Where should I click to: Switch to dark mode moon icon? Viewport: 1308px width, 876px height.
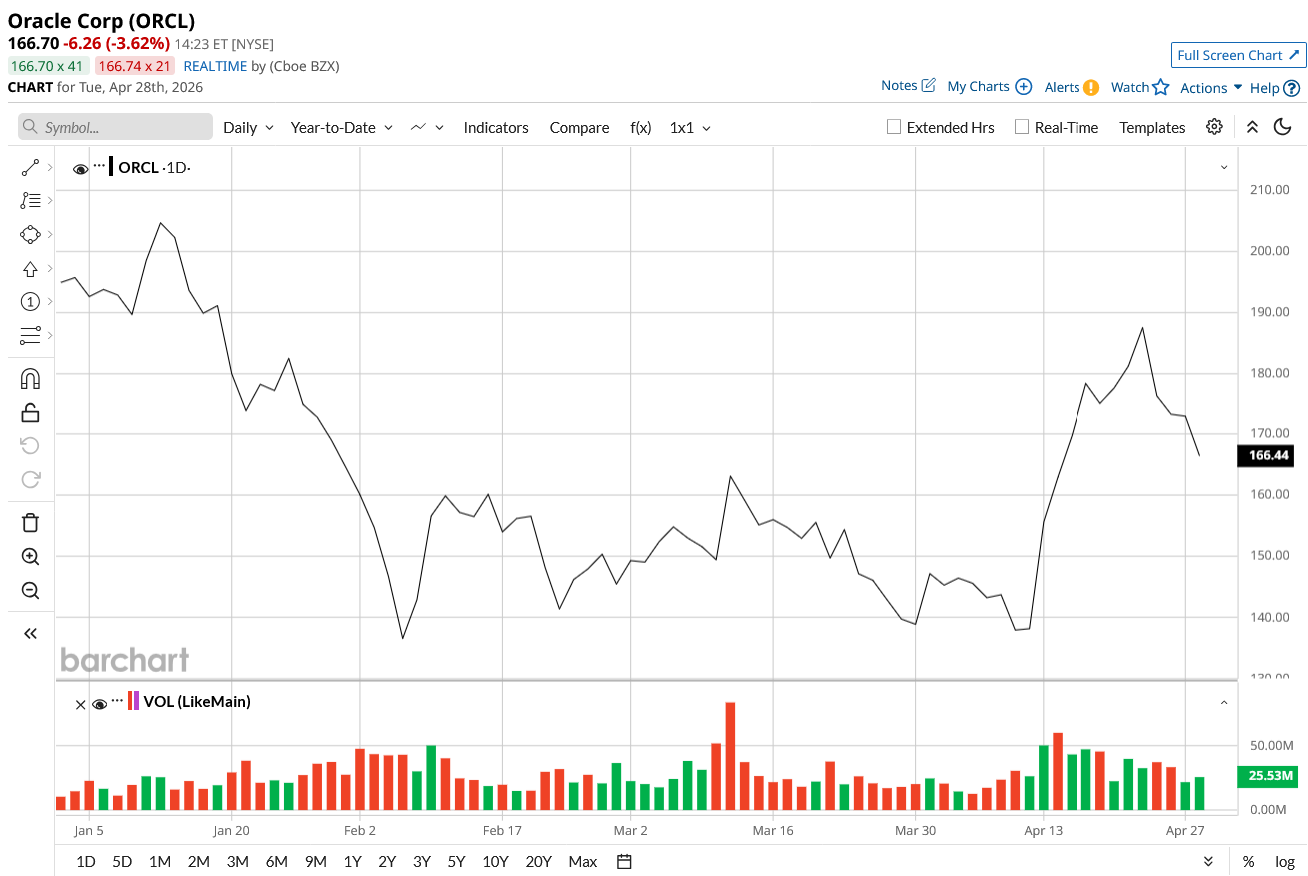(x=1282, y=127)
